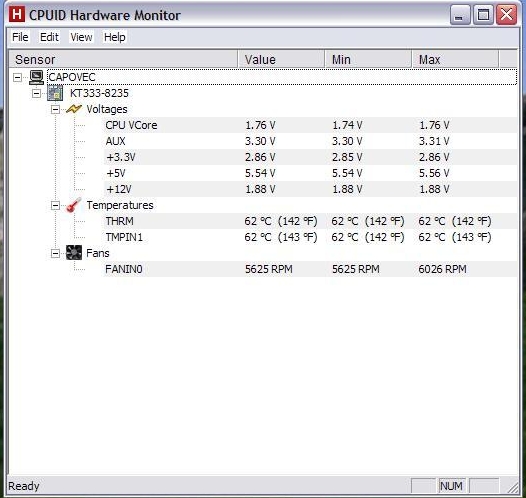This screenshot has height=498, width=526.
Task: Collapse the CAPOVEC root node
Action: pos(17,77)
